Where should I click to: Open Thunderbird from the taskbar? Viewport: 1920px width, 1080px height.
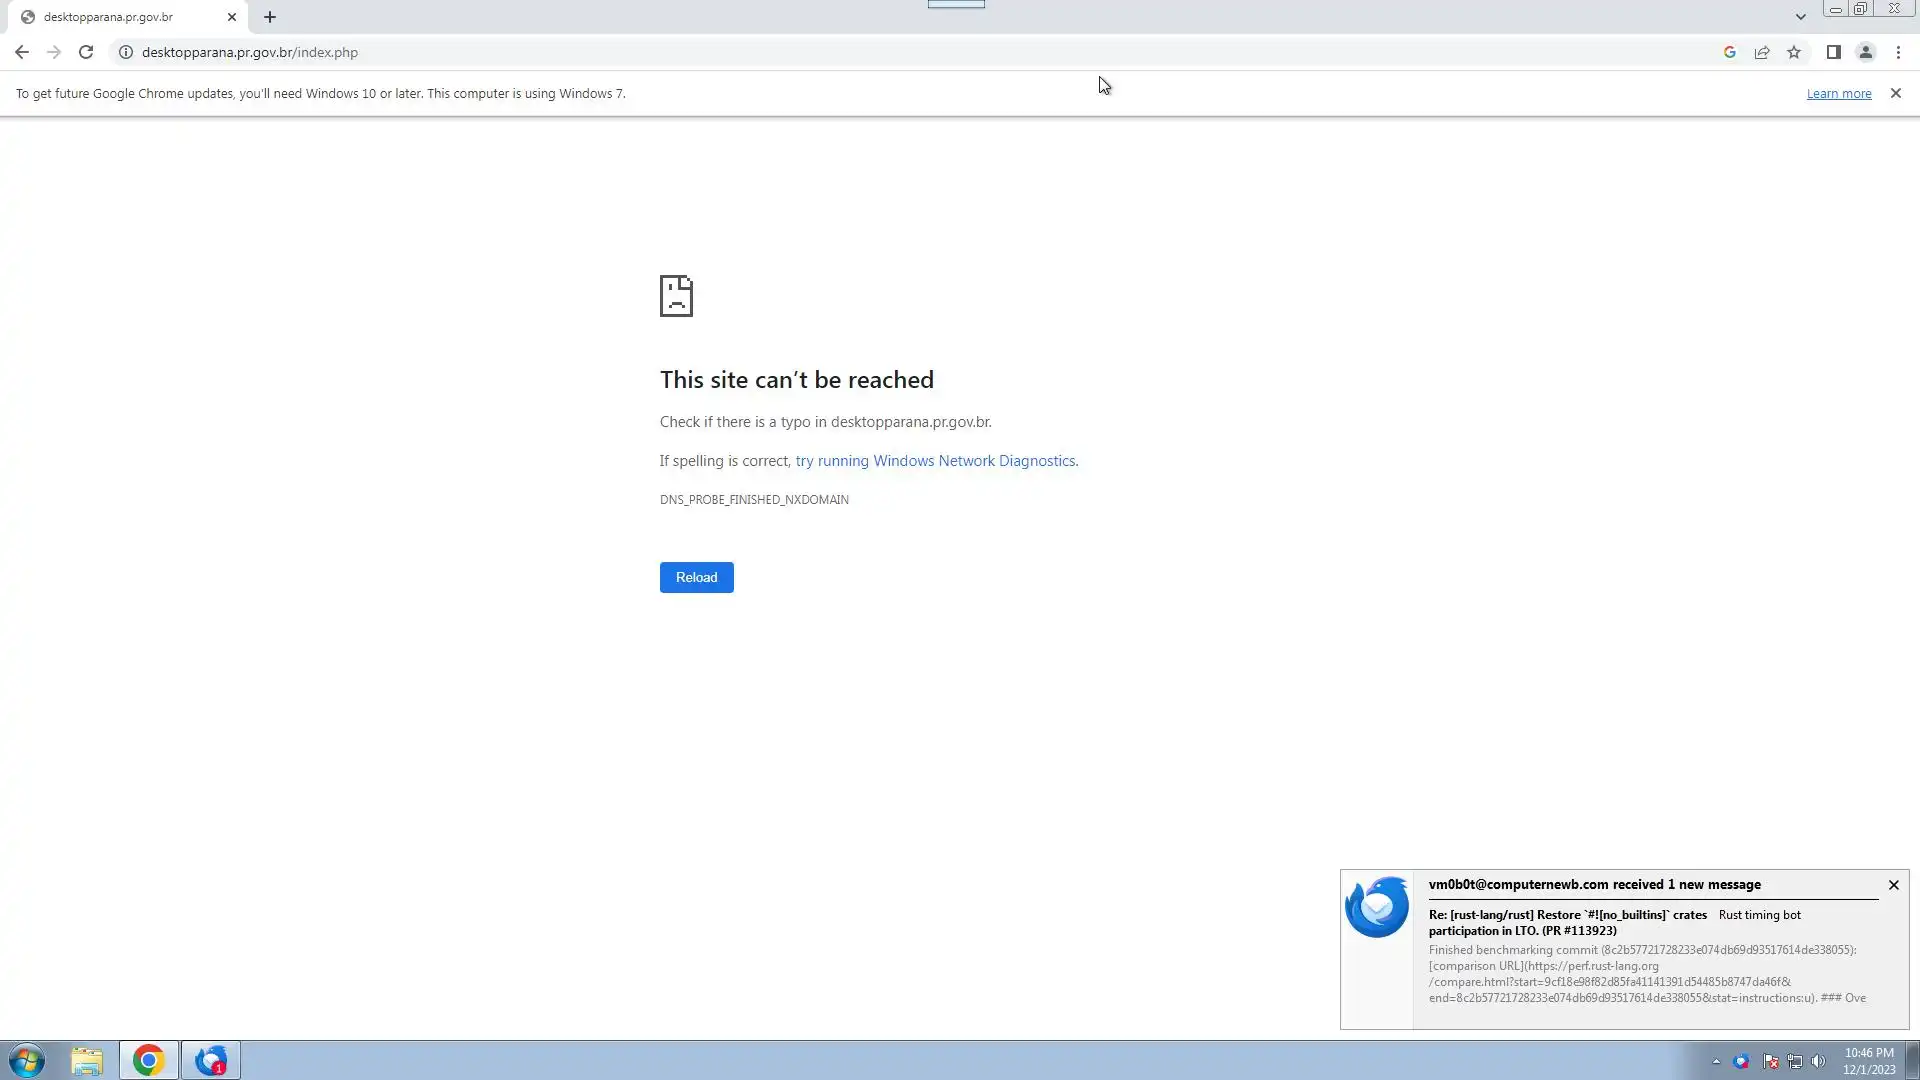pos(211,1060)
